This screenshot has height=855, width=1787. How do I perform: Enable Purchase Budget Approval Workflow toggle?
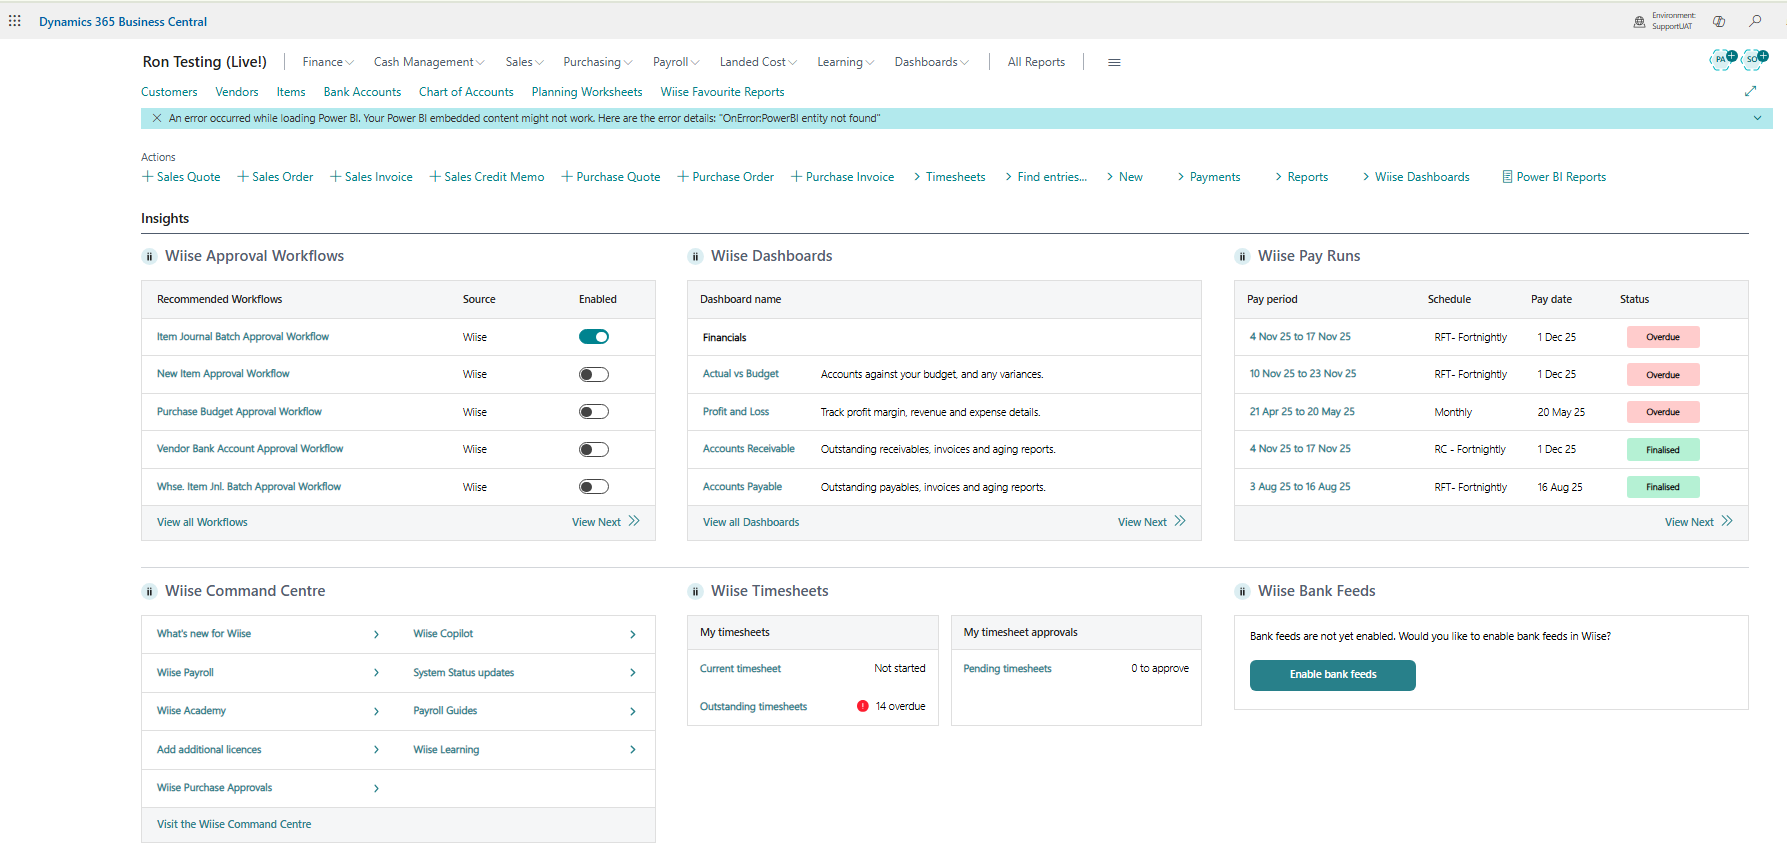[x=594, y=412]
